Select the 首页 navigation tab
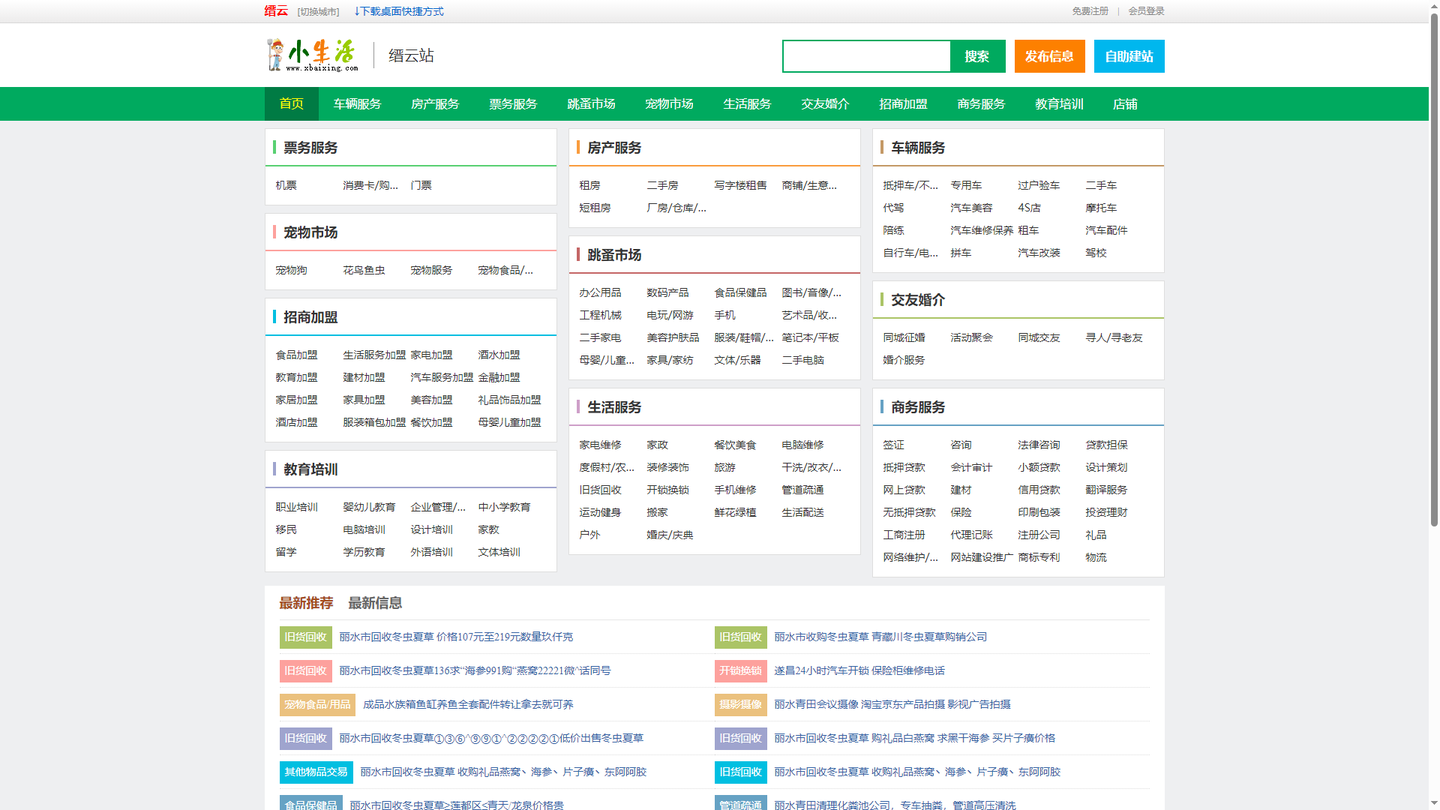 tap(291, 104)
